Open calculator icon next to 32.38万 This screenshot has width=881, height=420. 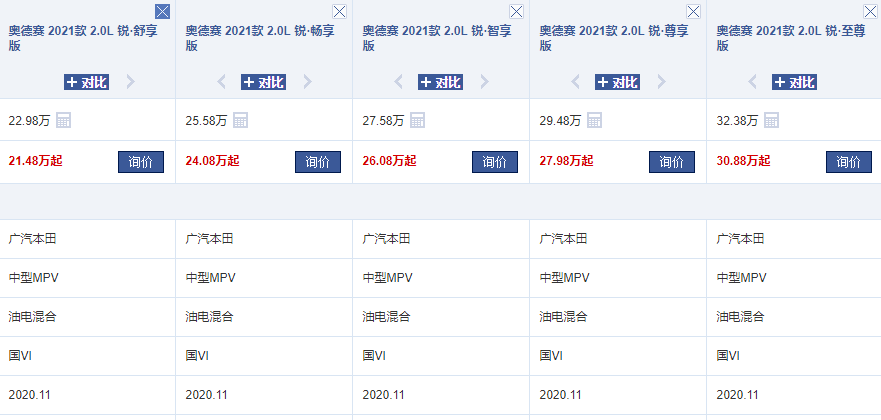pyautogui.click(x=771, y=120)
